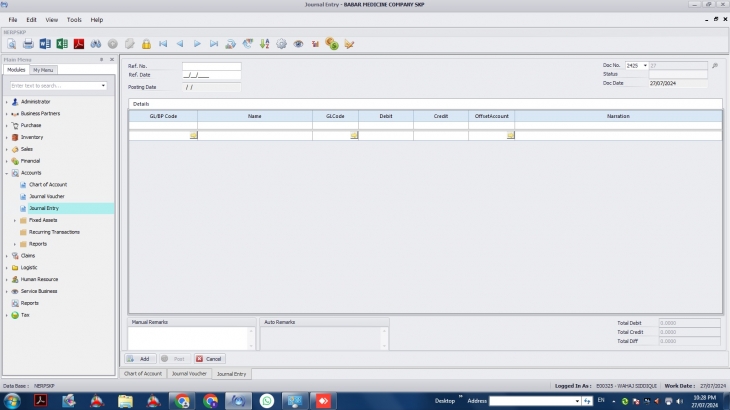
Task: Open WhatsApp from the taskbar
Action: coord(267,401)
